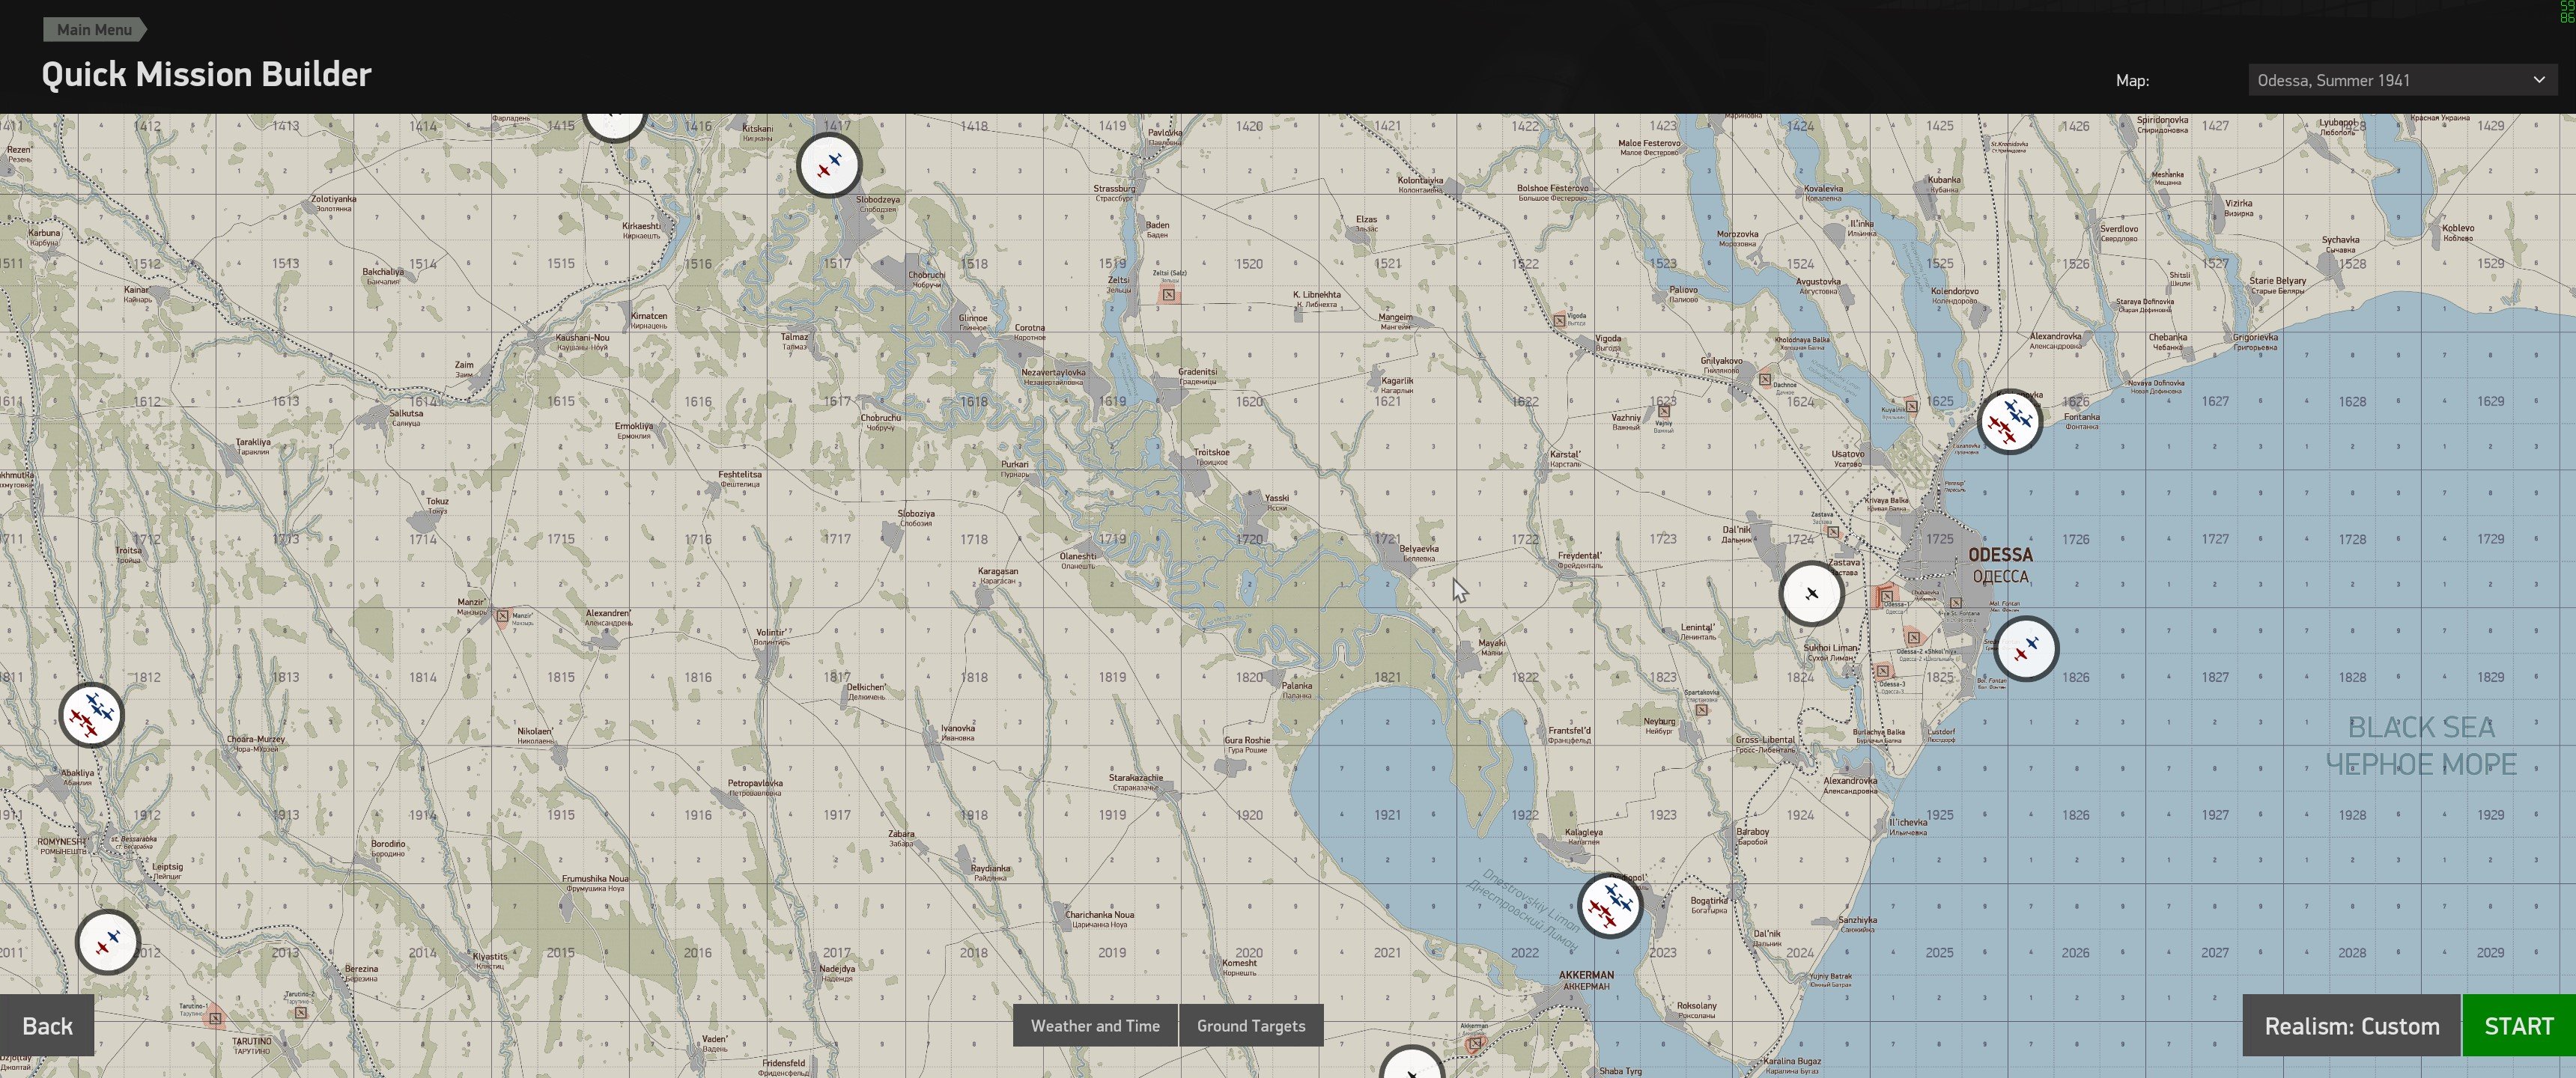Select the duel mission marker near Slobodzeya

coord(829,165)
